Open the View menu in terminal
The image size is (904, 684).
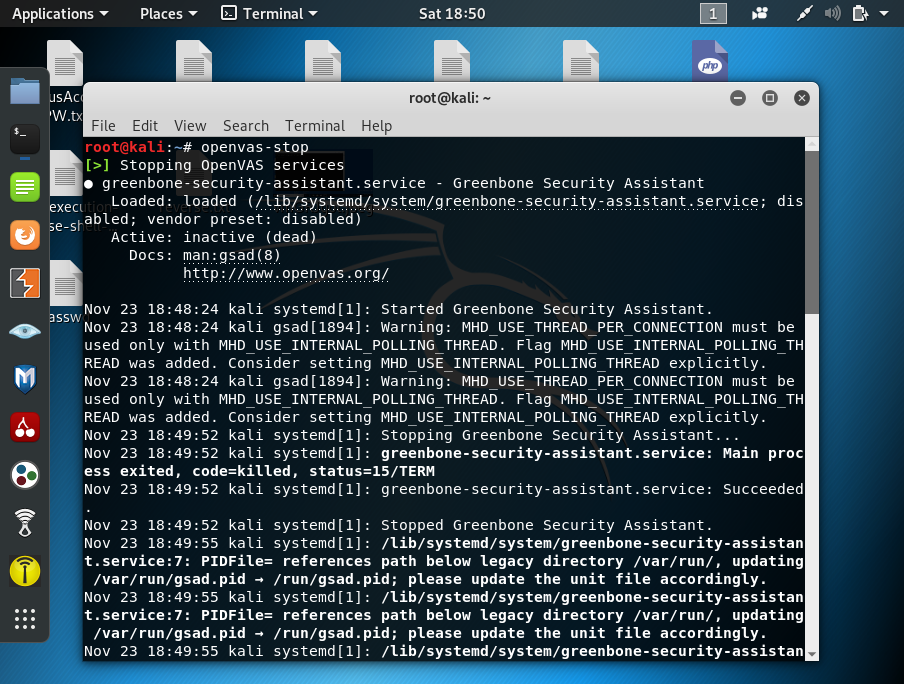coord(190,126)
